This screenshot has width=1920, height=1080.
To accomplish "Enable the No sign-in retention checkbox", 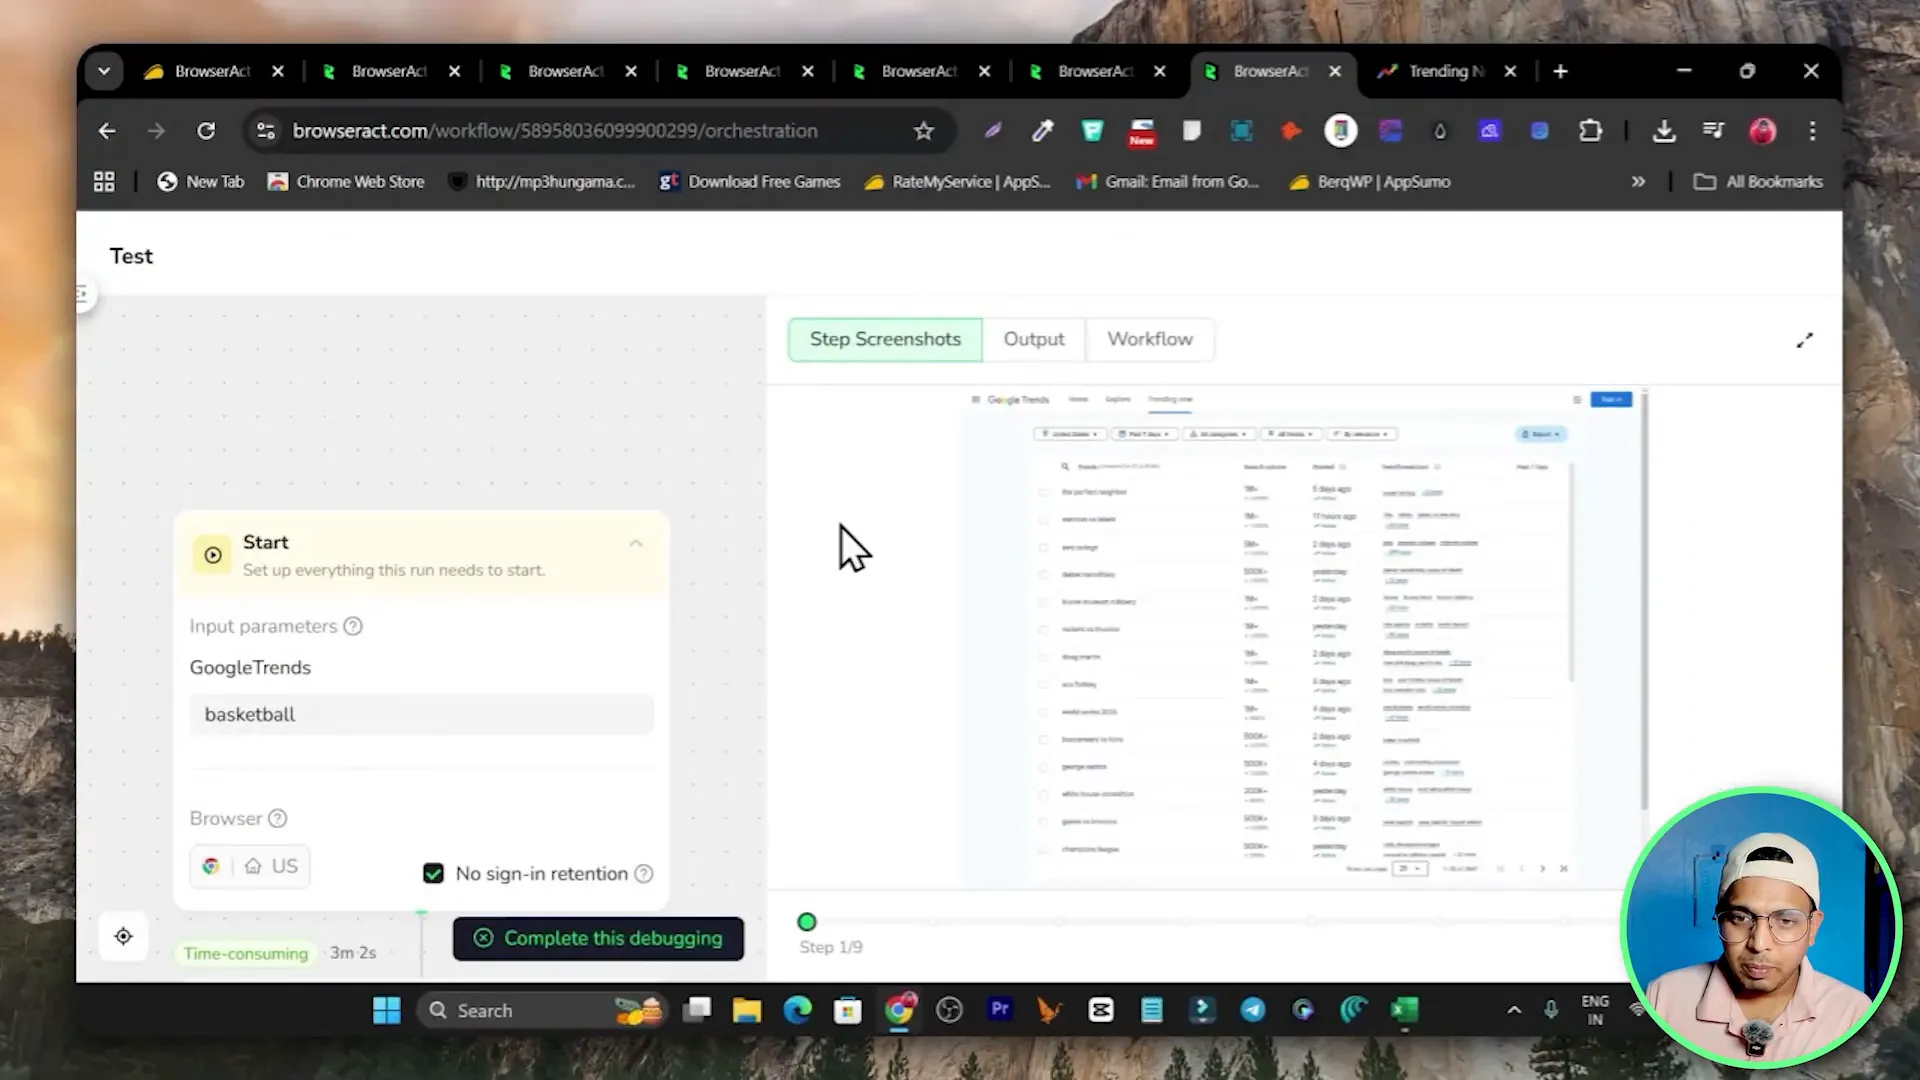I will [x=433, y=873].
